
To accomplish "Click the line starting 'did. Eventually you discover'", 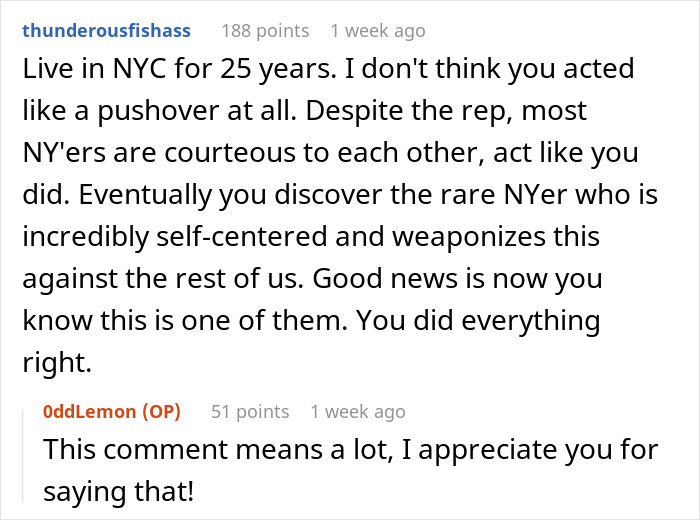I will coord(340,195).
